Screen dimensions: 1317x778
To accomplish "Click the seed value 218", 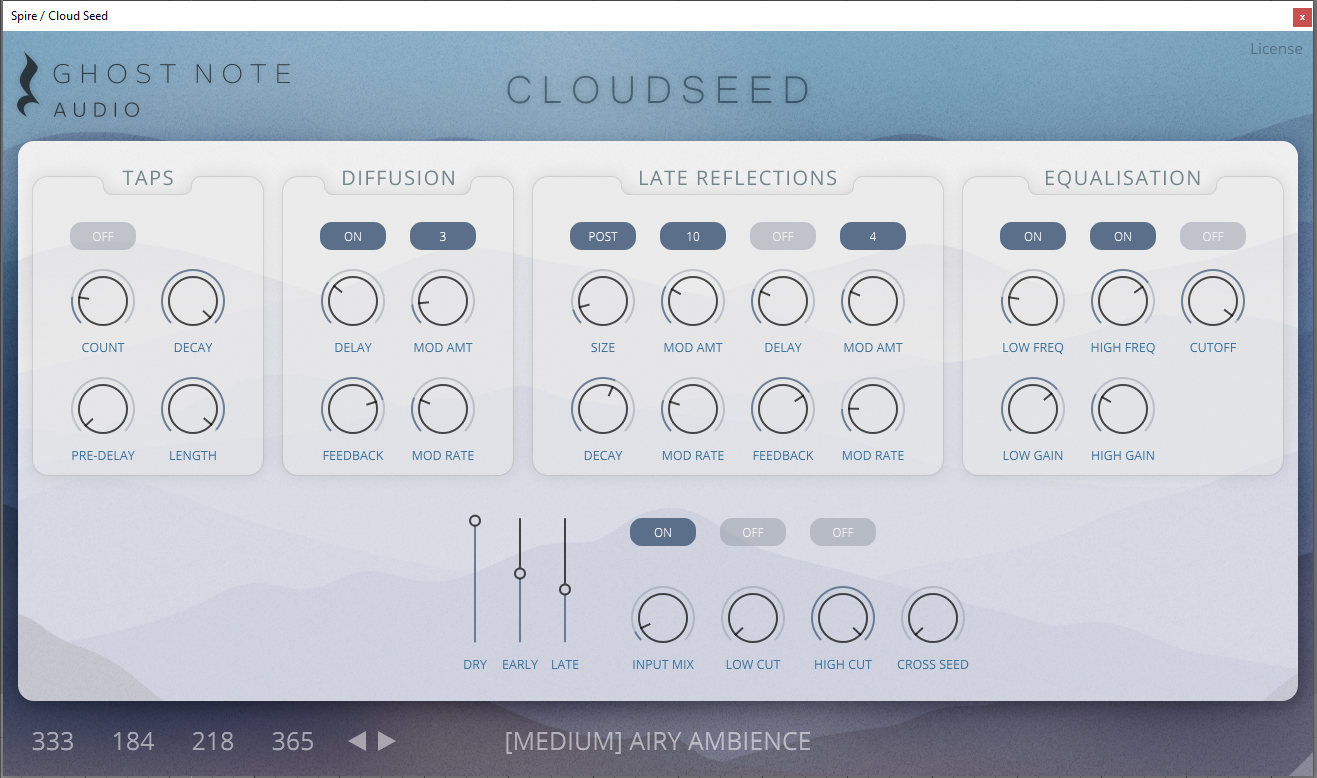I will click(x=213, y=742).
